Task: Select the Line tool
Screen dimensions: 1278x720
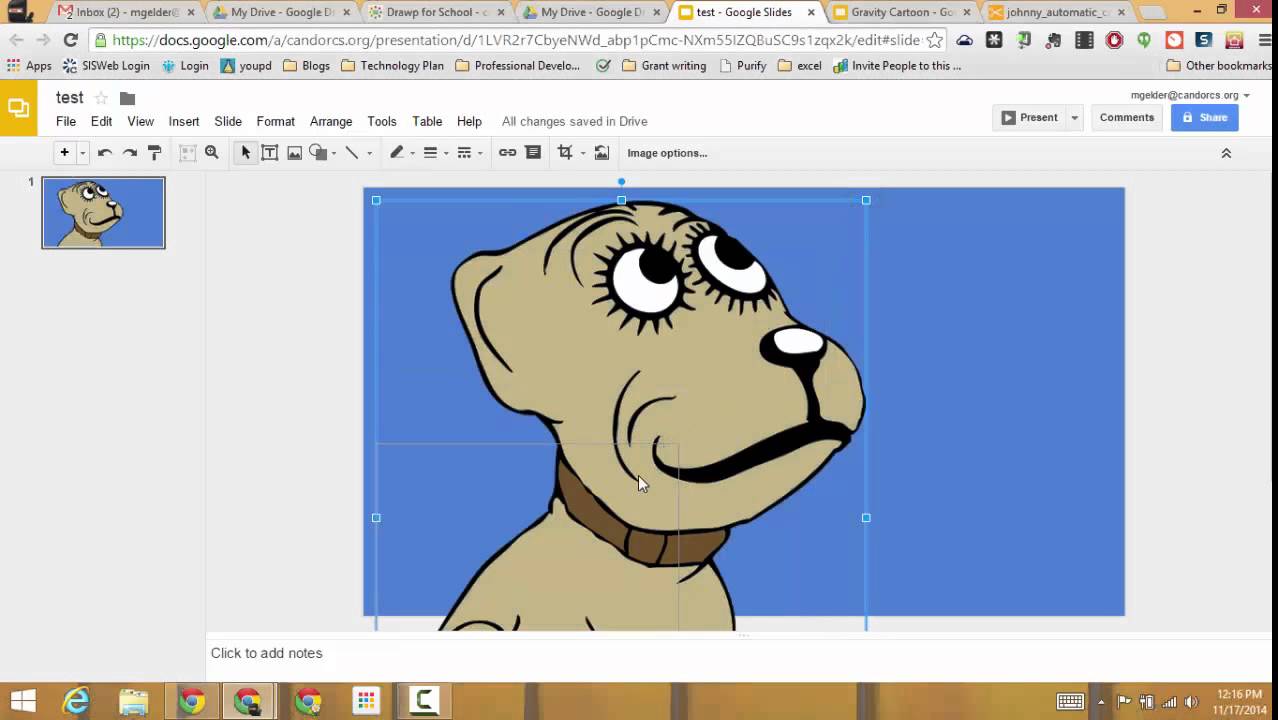Action: pos(352,153)
